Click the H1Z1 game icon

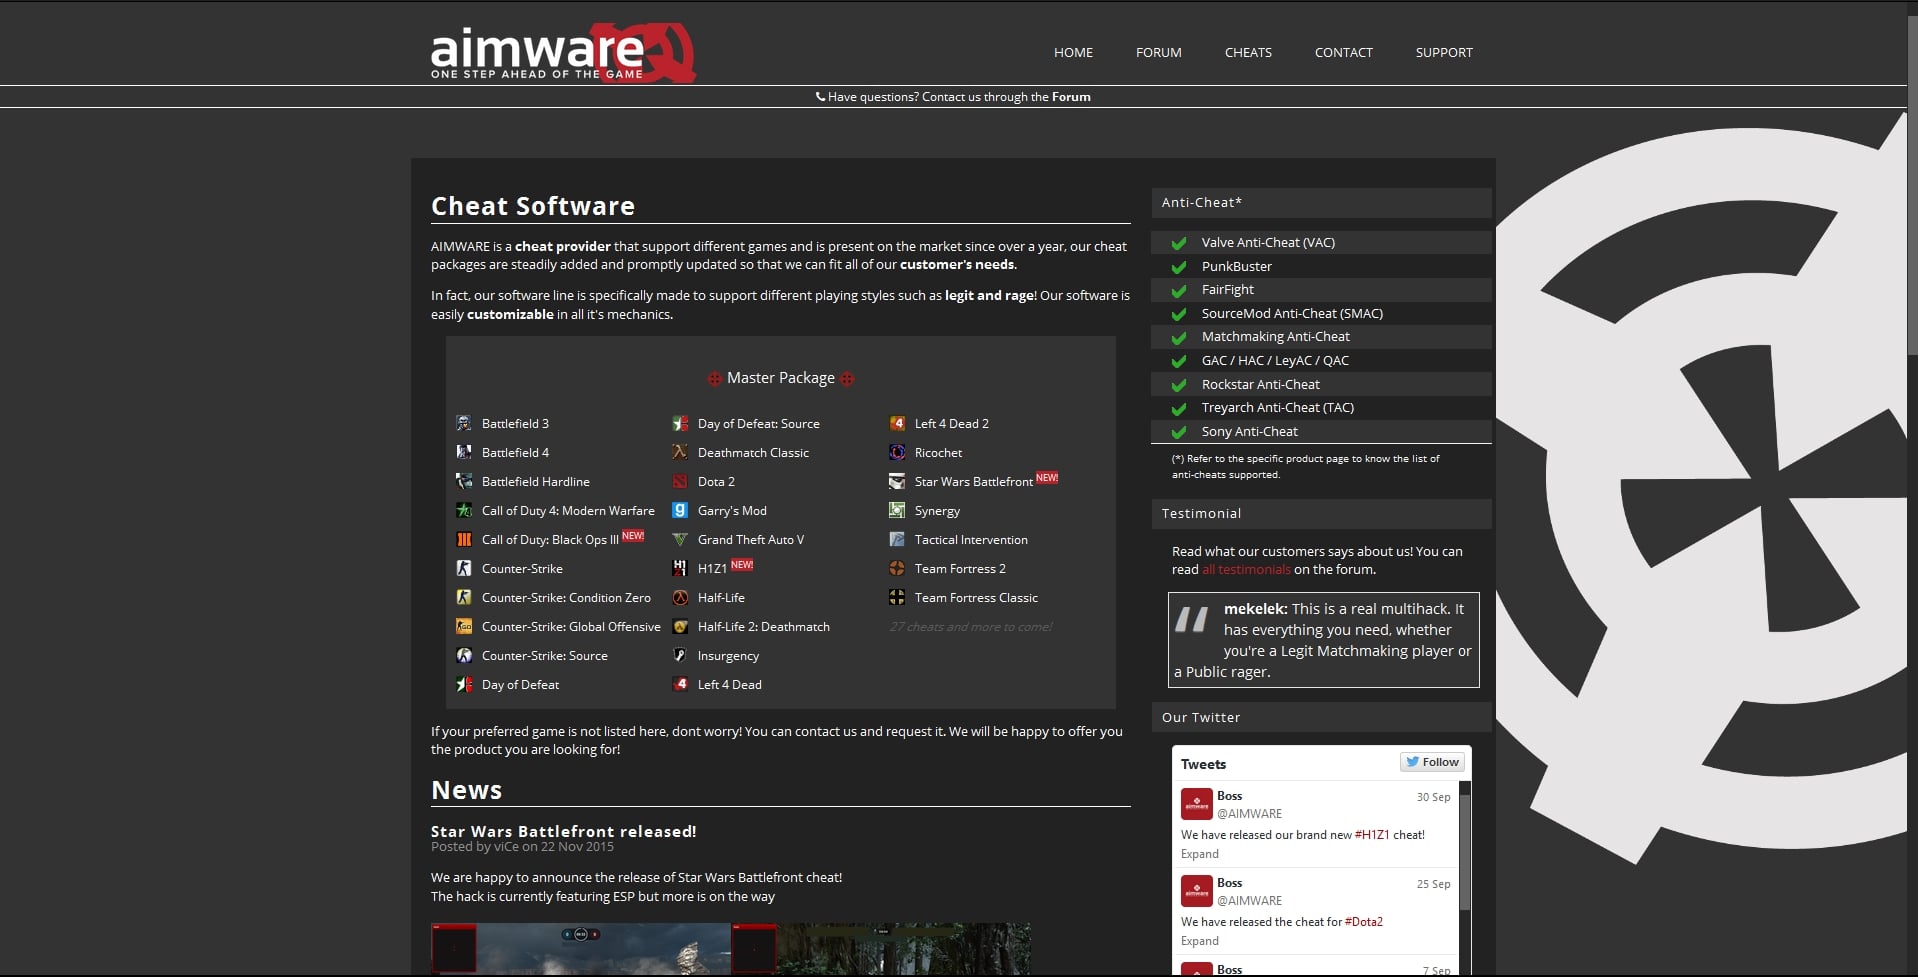(680, 568)
